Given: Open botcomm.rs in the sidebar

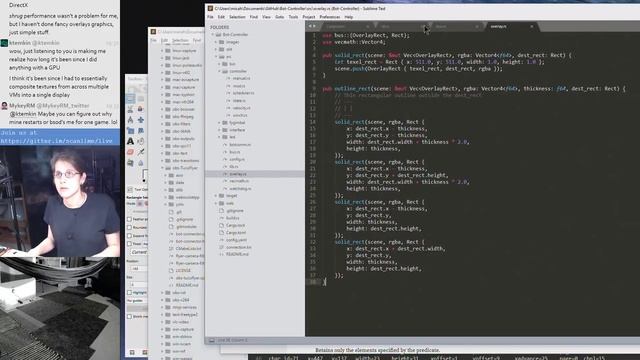Looking at the screenshot, I should pyautogui.click(x=240, y=144).
